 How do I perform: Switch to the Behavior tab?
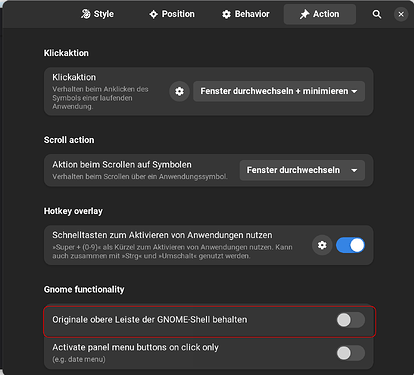[x=246, y=14]
